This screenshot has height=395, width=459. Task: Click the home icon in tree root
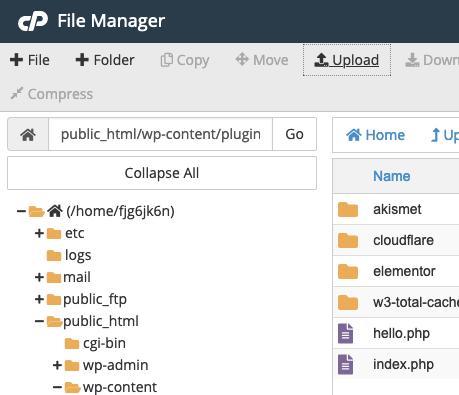click(x=55, y=211)
